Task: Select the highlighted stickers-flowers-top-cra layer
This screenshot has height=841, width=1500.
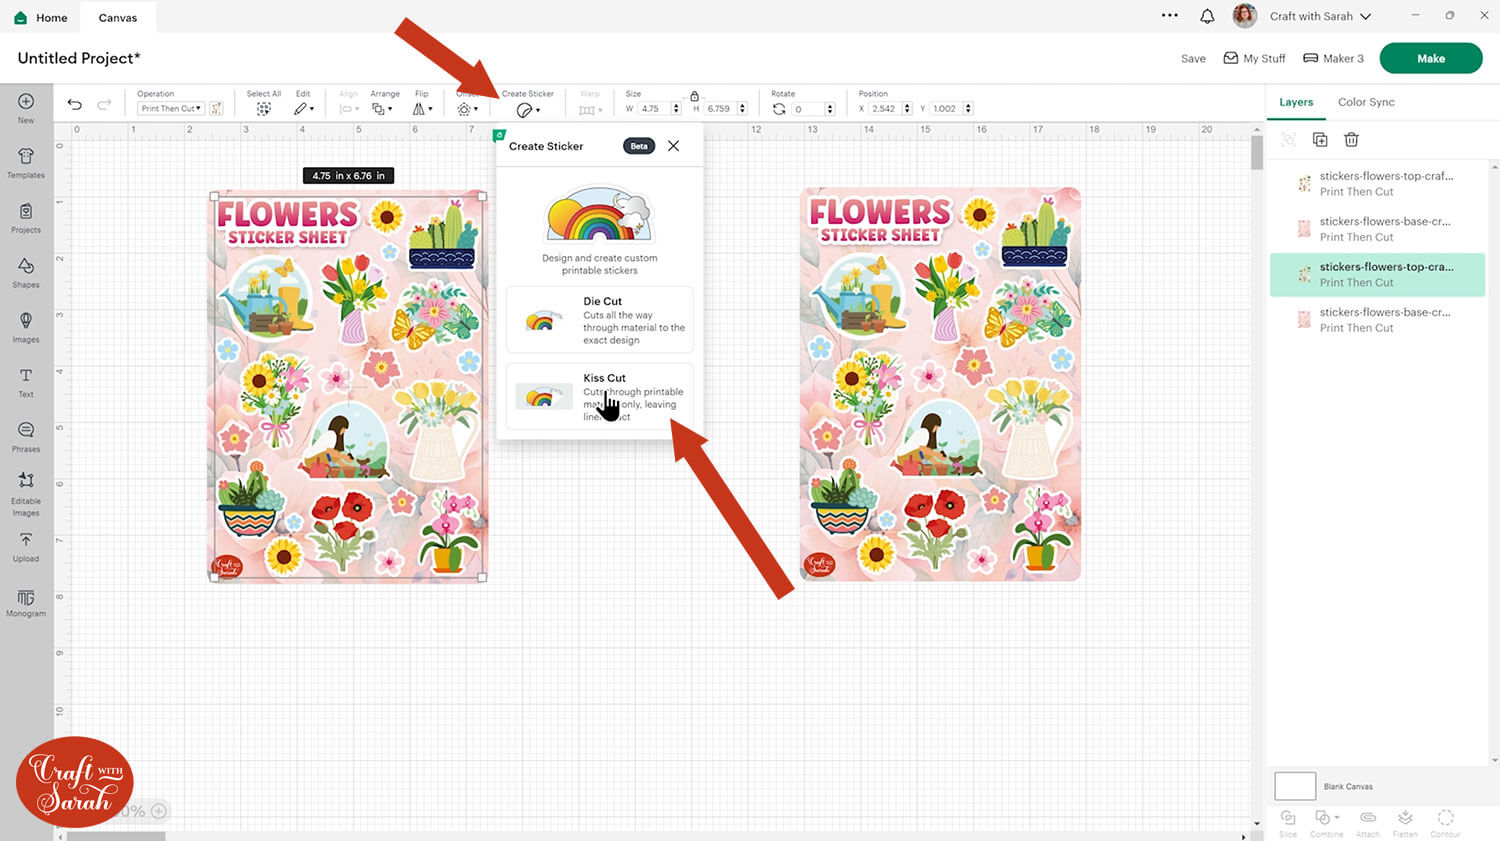Action: (x=1377, y=274)
